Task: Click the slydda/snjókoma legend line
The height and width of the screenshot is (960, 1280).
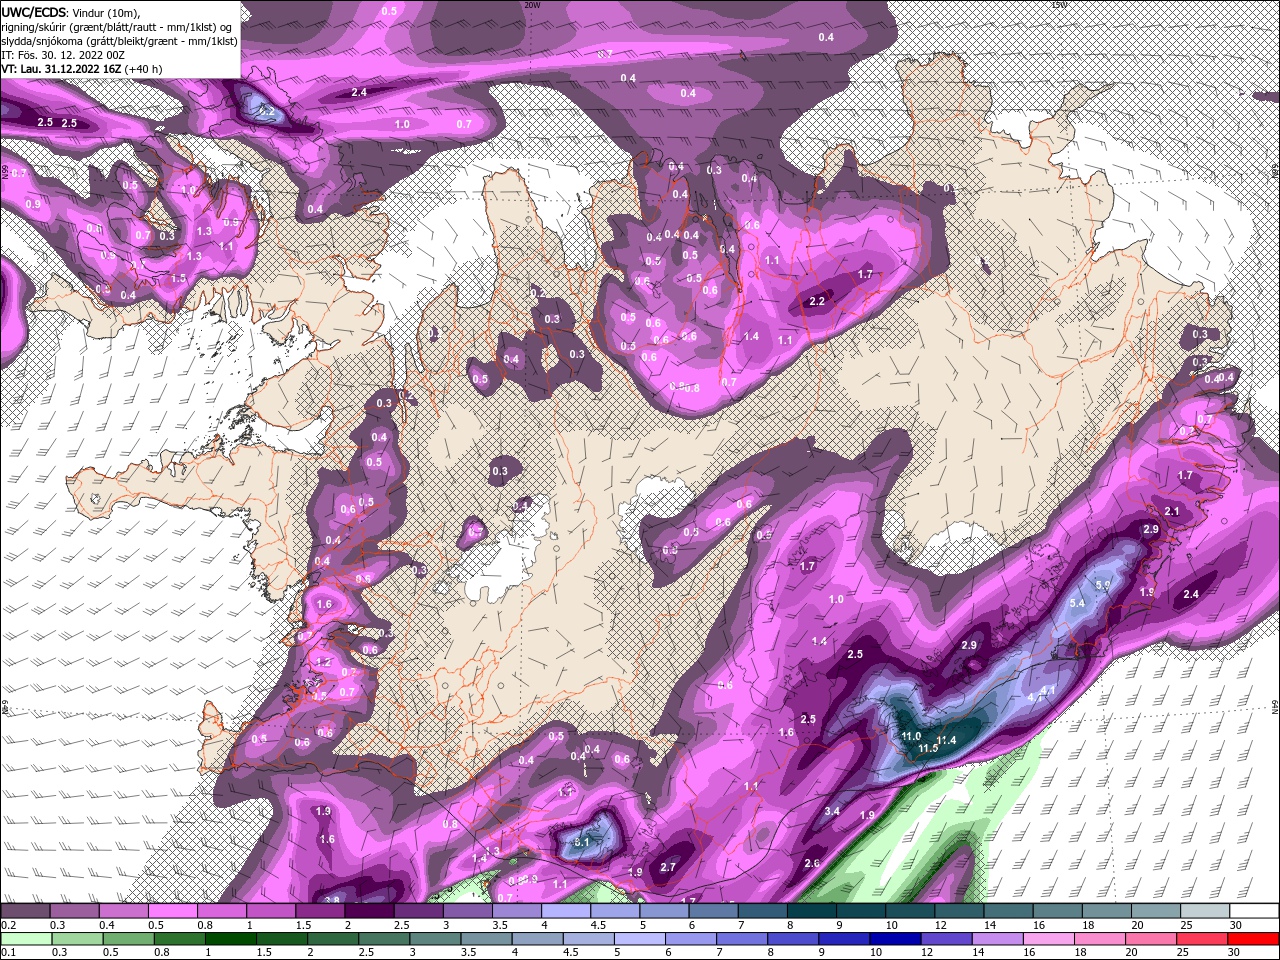Action: coord(119,40)
